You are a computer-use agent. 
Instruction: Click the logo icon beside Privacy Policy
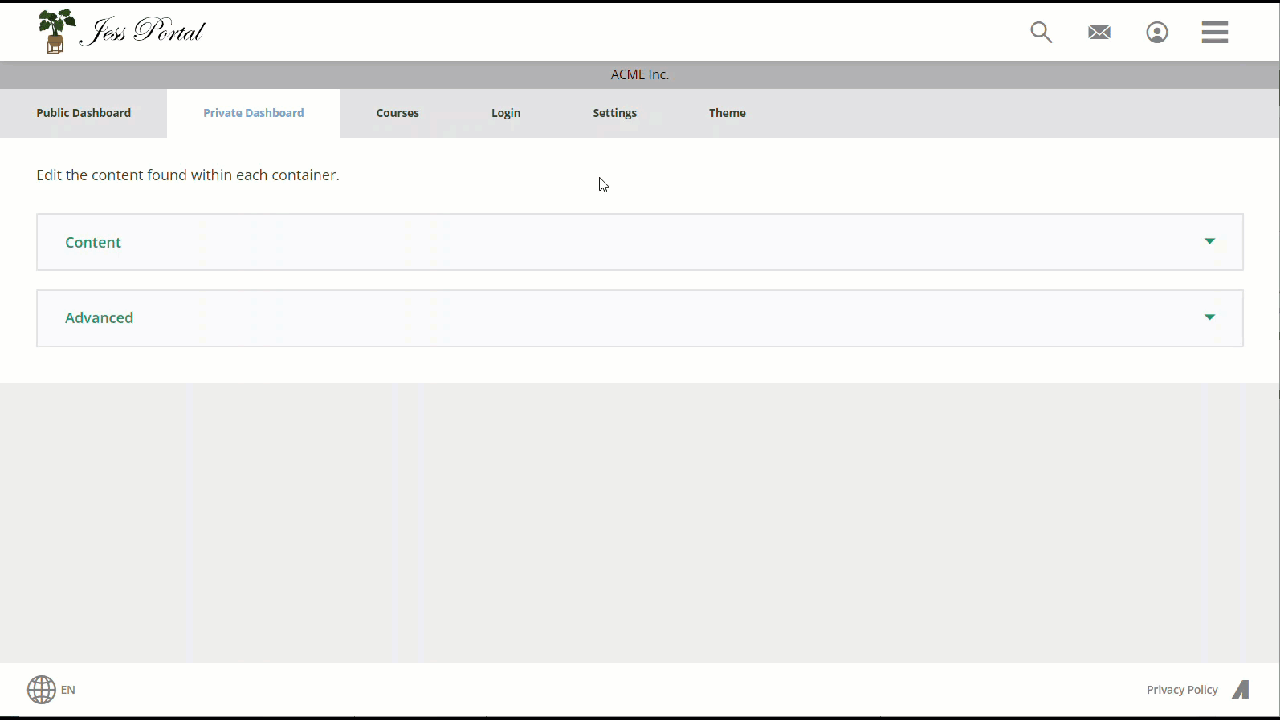pyautogui.click(x=1241, y=689)
